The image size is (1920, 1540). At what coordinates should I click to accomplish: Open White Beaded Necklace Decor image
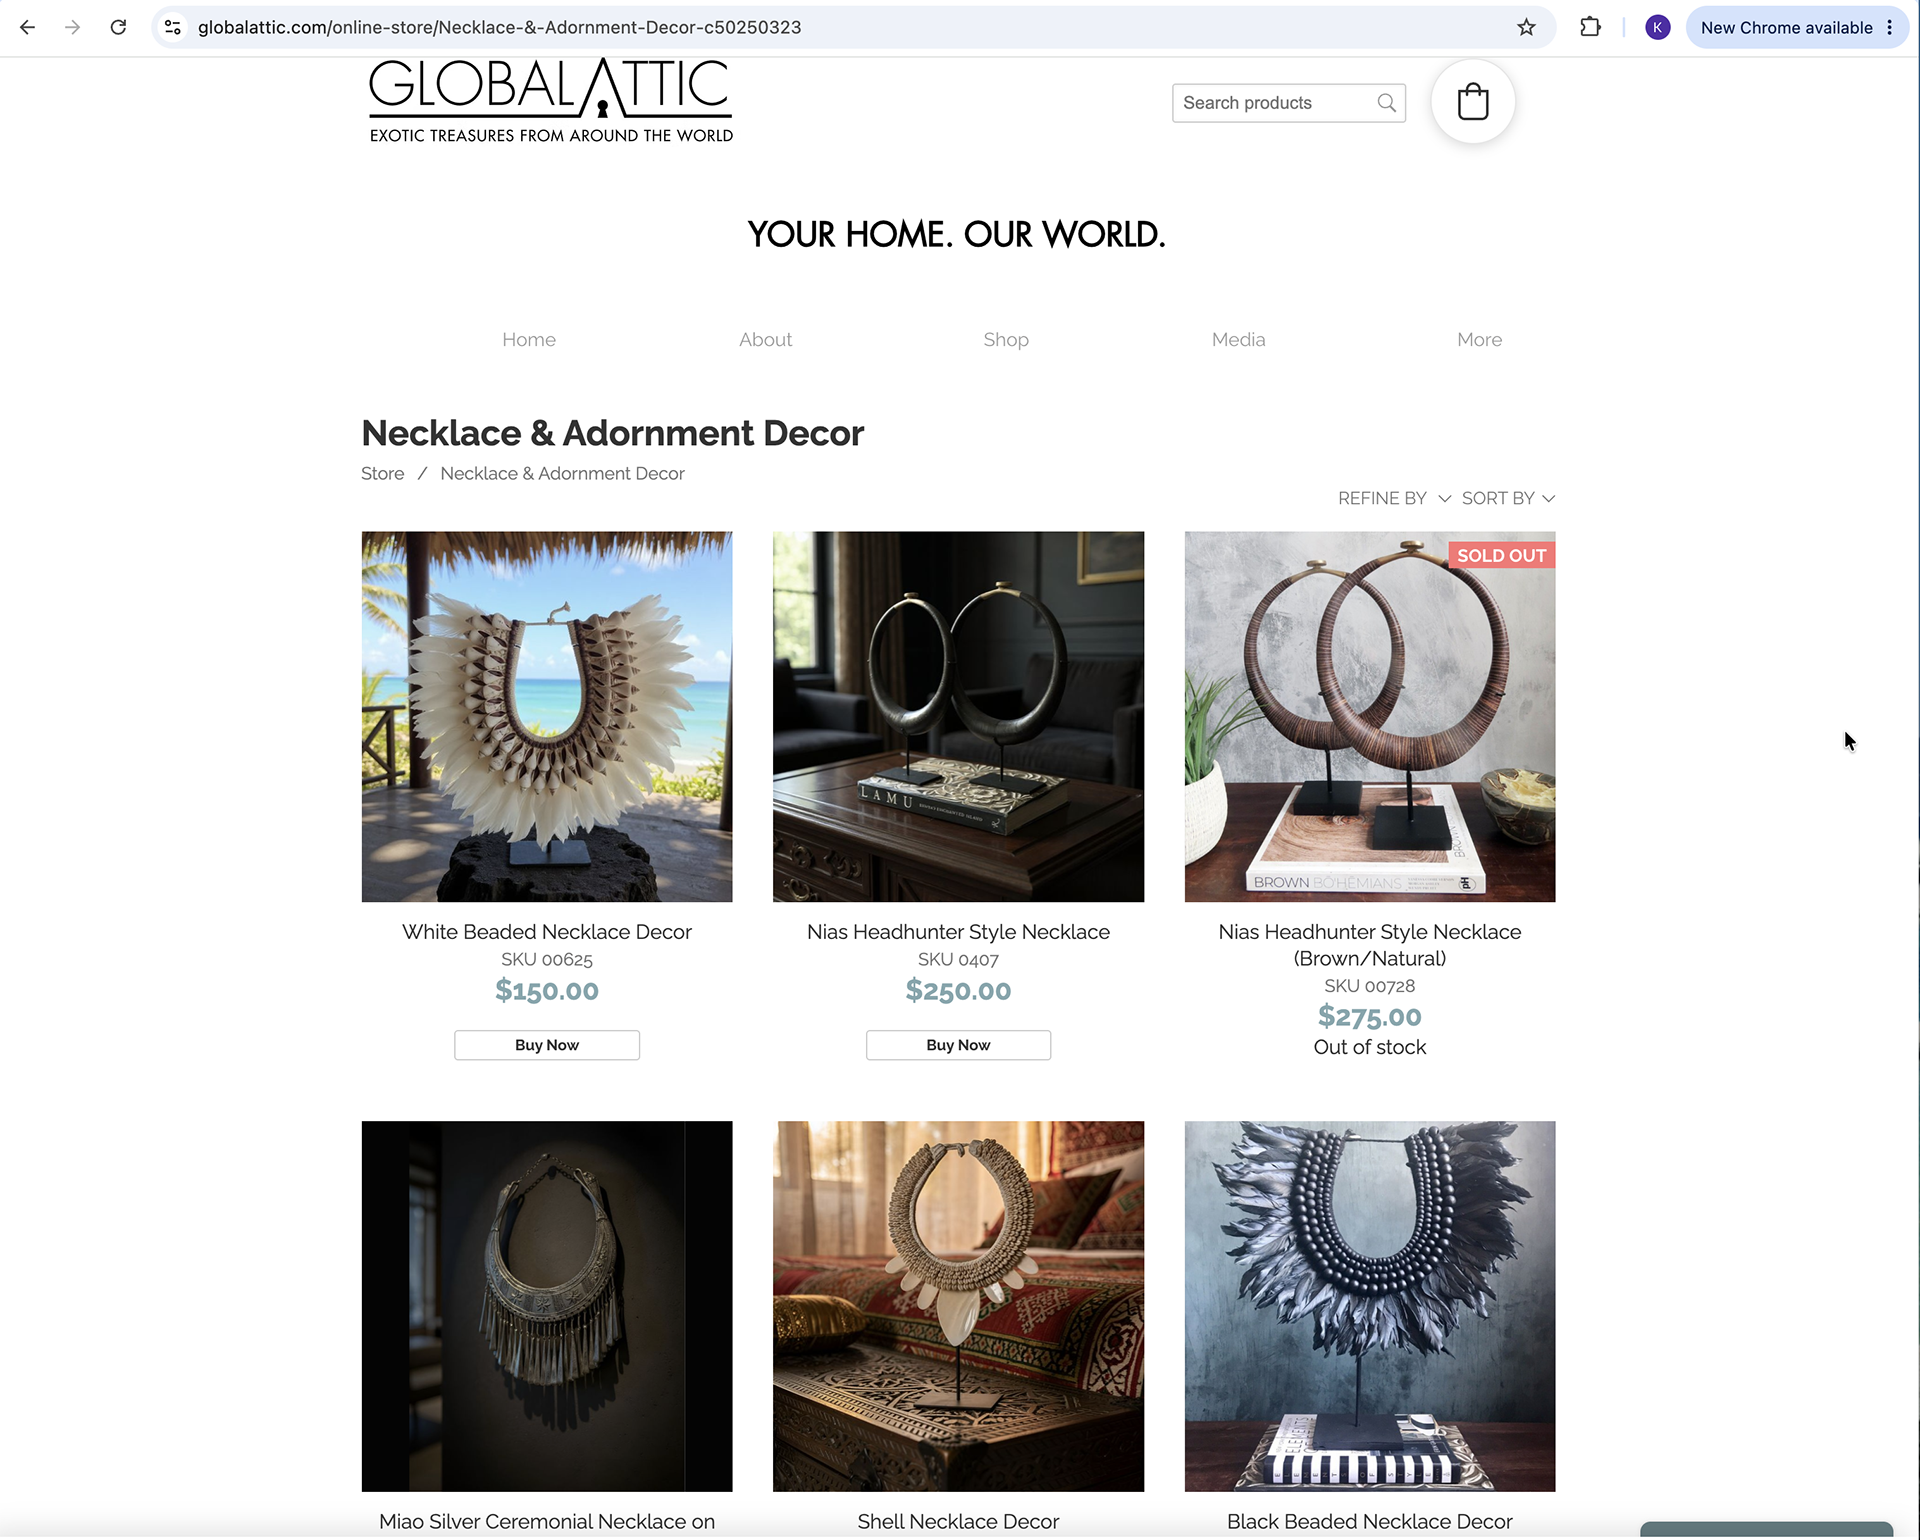point(547,717)
